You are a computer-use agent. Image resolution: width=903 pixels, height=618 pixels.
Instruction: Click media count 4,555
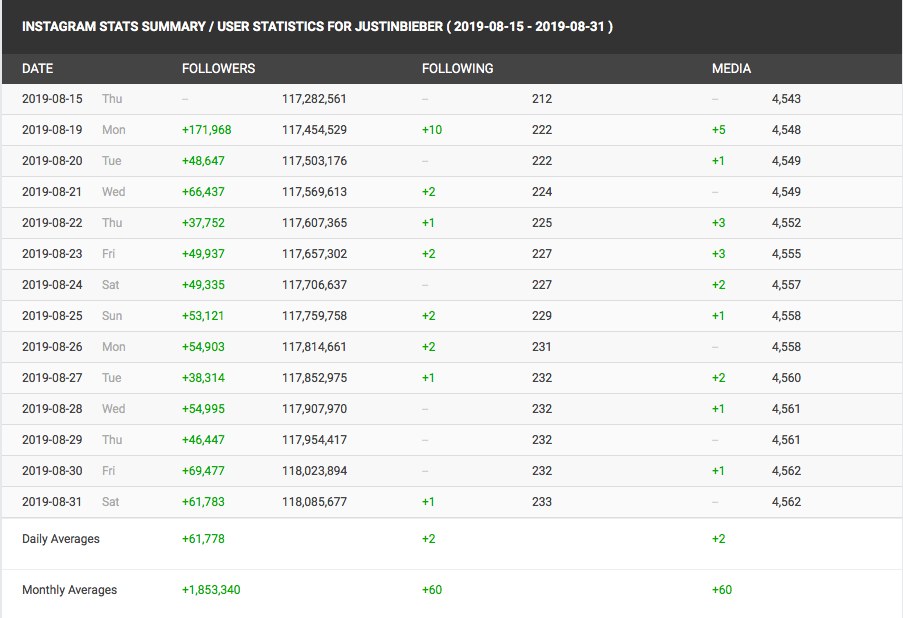(x=786, y=254)
